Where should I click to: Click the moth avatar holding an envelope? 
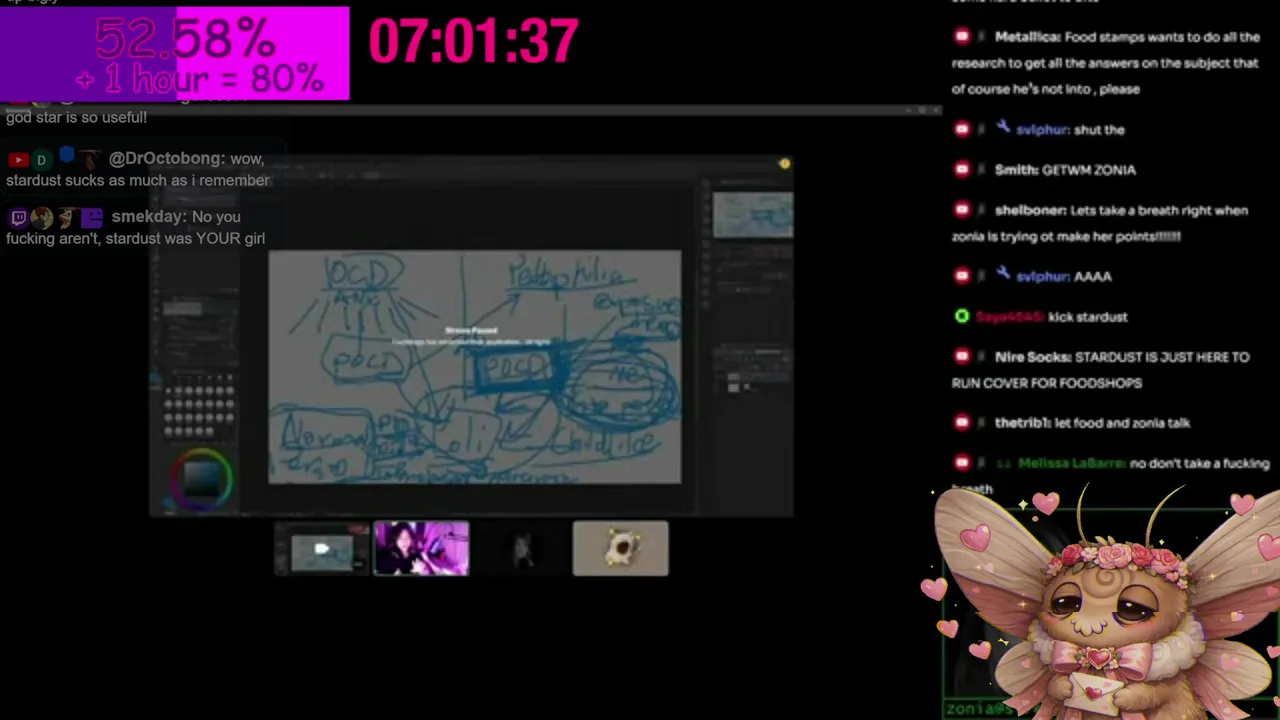(1106, 604)
